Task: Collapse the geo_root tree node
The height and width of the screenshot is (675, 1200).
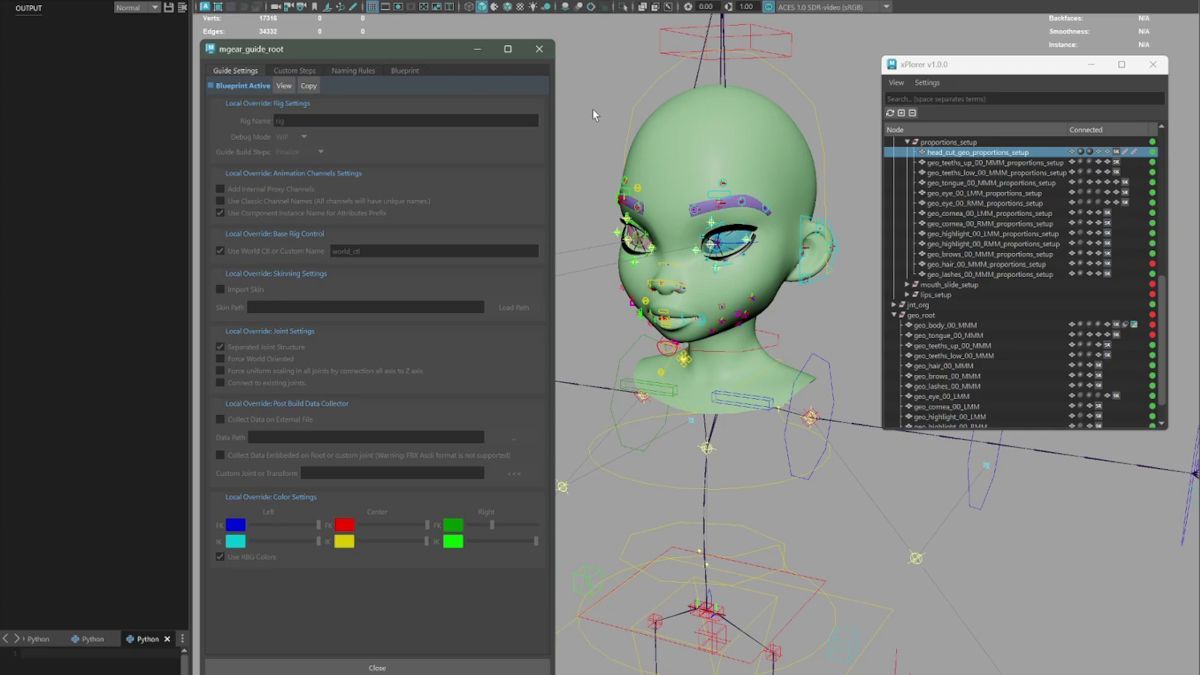Action: pyautogui.click(x=894, y=315)
